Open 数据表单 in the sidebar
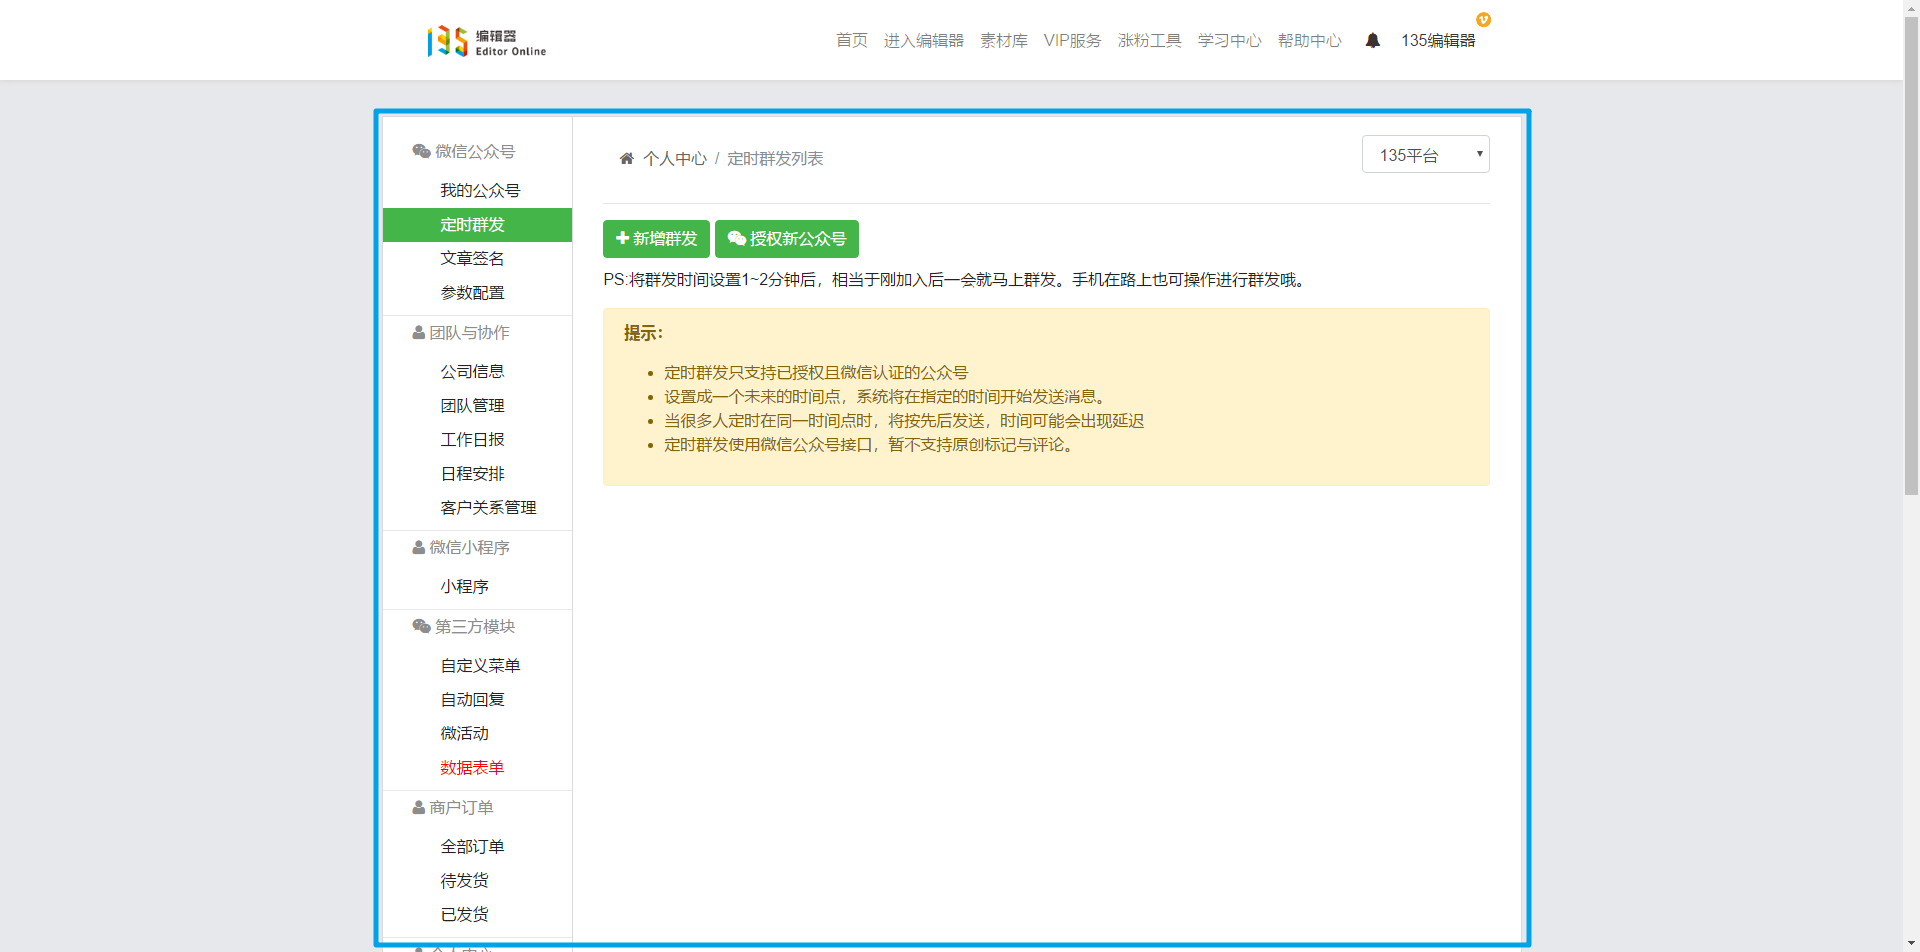This screenshot has width=1920, height=952. (x=472, y=768)
